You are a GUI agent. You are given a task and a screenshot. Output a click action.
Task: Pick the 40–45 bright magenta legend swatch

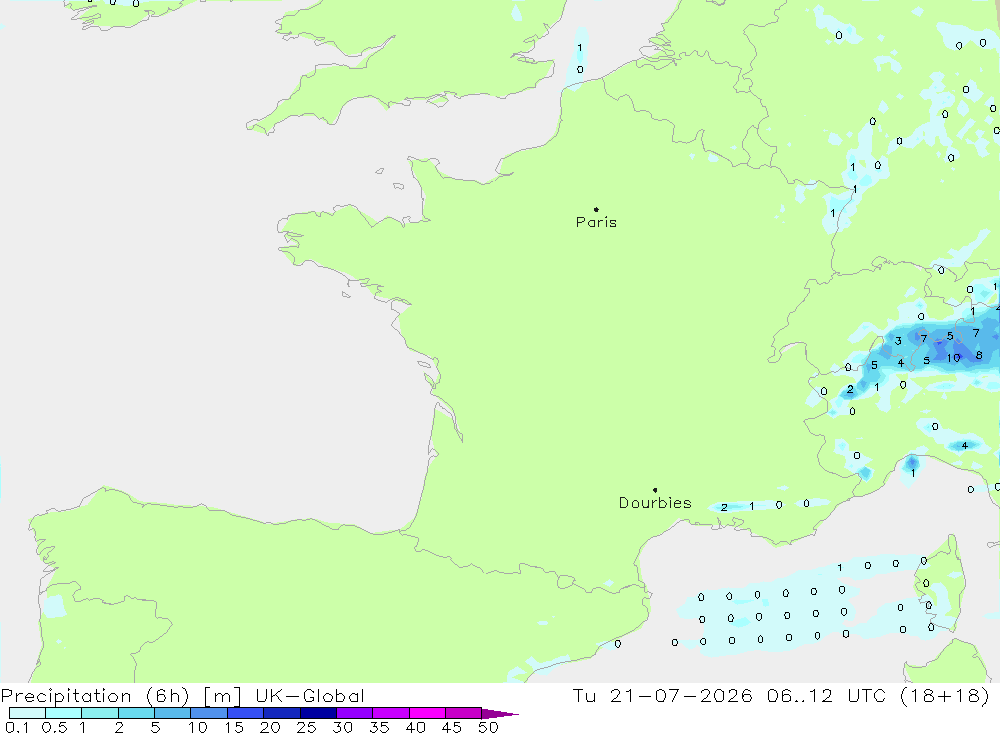[427, 713]
